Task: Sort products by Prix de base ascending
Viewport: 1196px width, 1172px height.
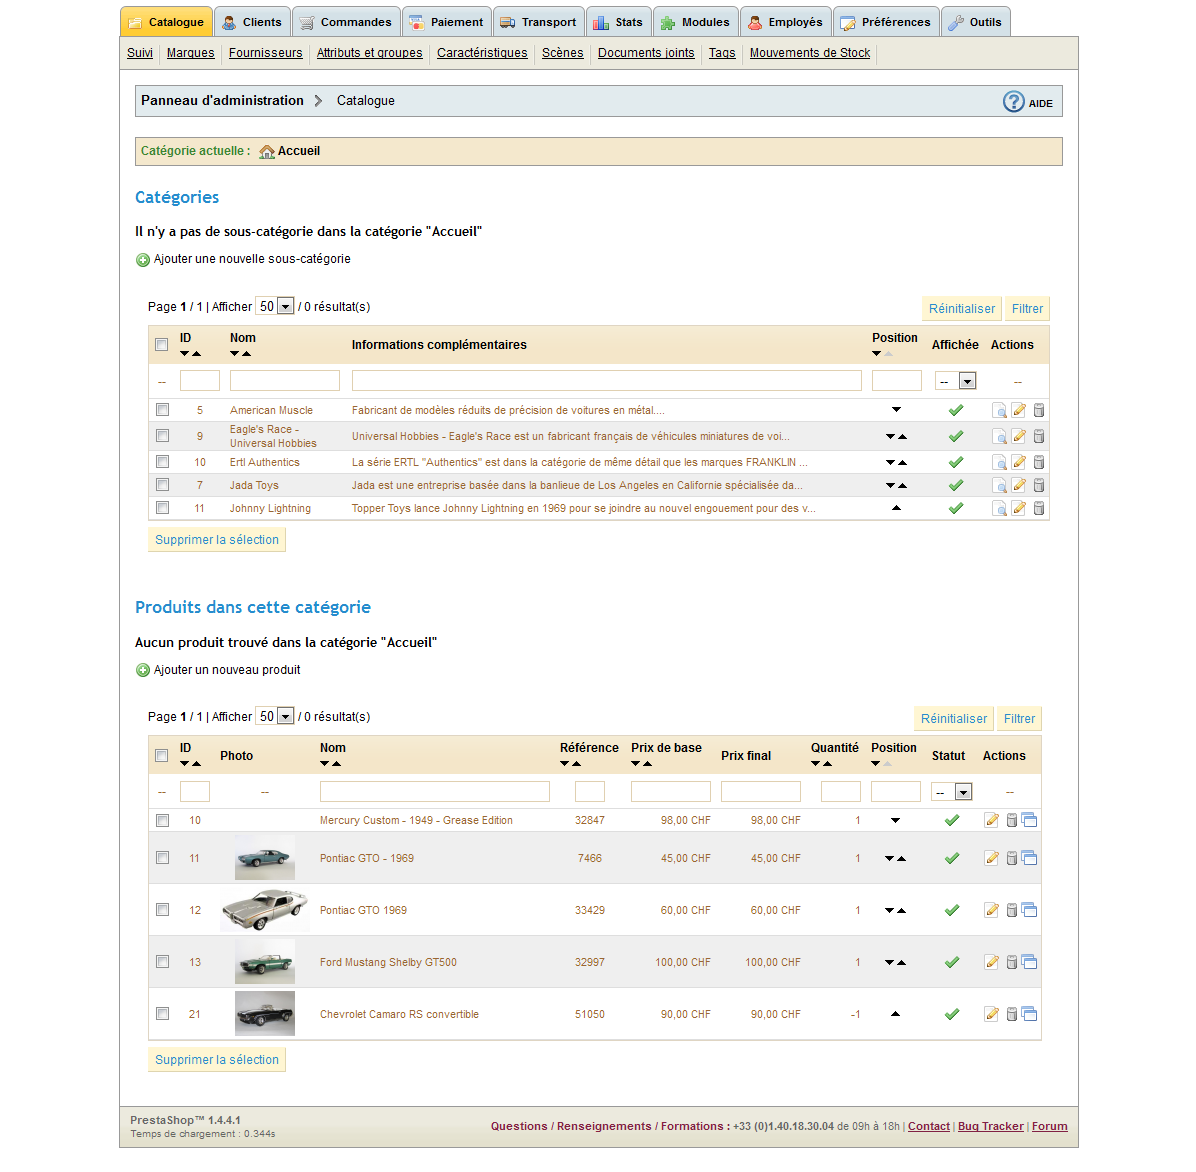Action: click(x=648, y=764)
